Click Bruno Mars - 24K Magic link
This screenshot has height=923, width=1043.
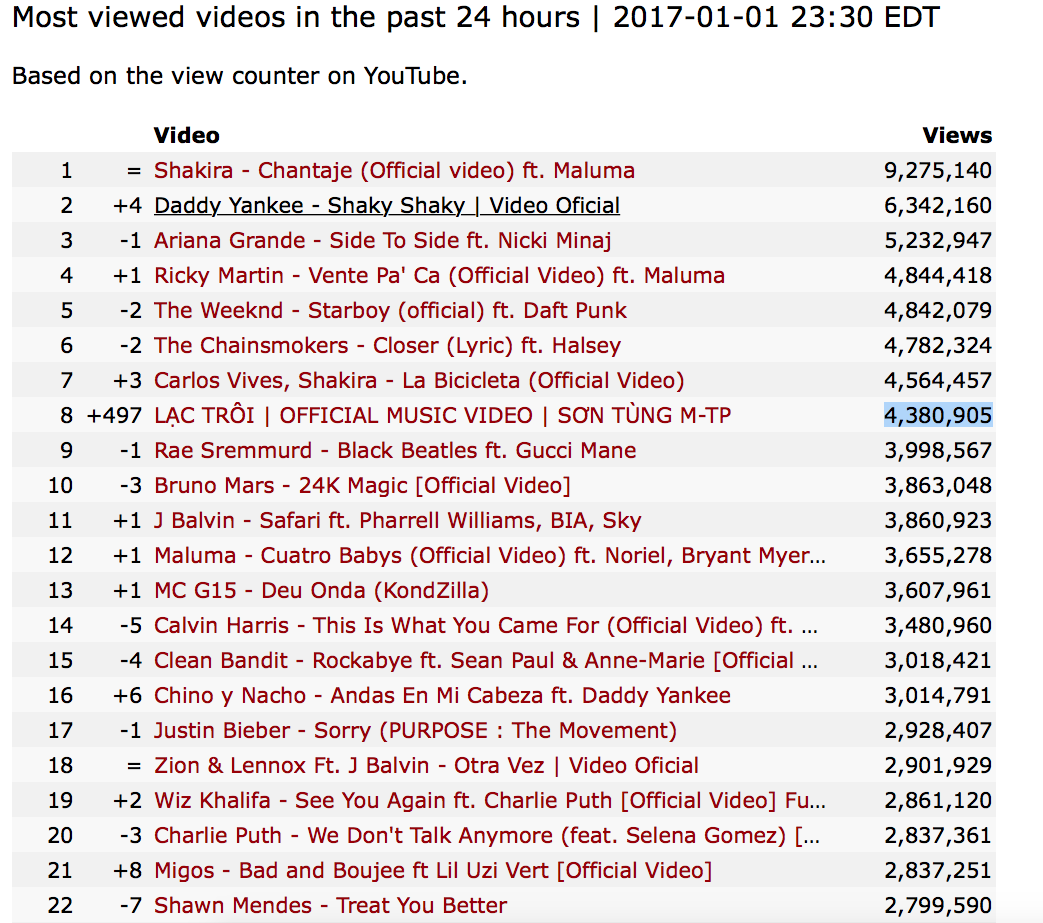pyautogui.click(x=362, y=486)
